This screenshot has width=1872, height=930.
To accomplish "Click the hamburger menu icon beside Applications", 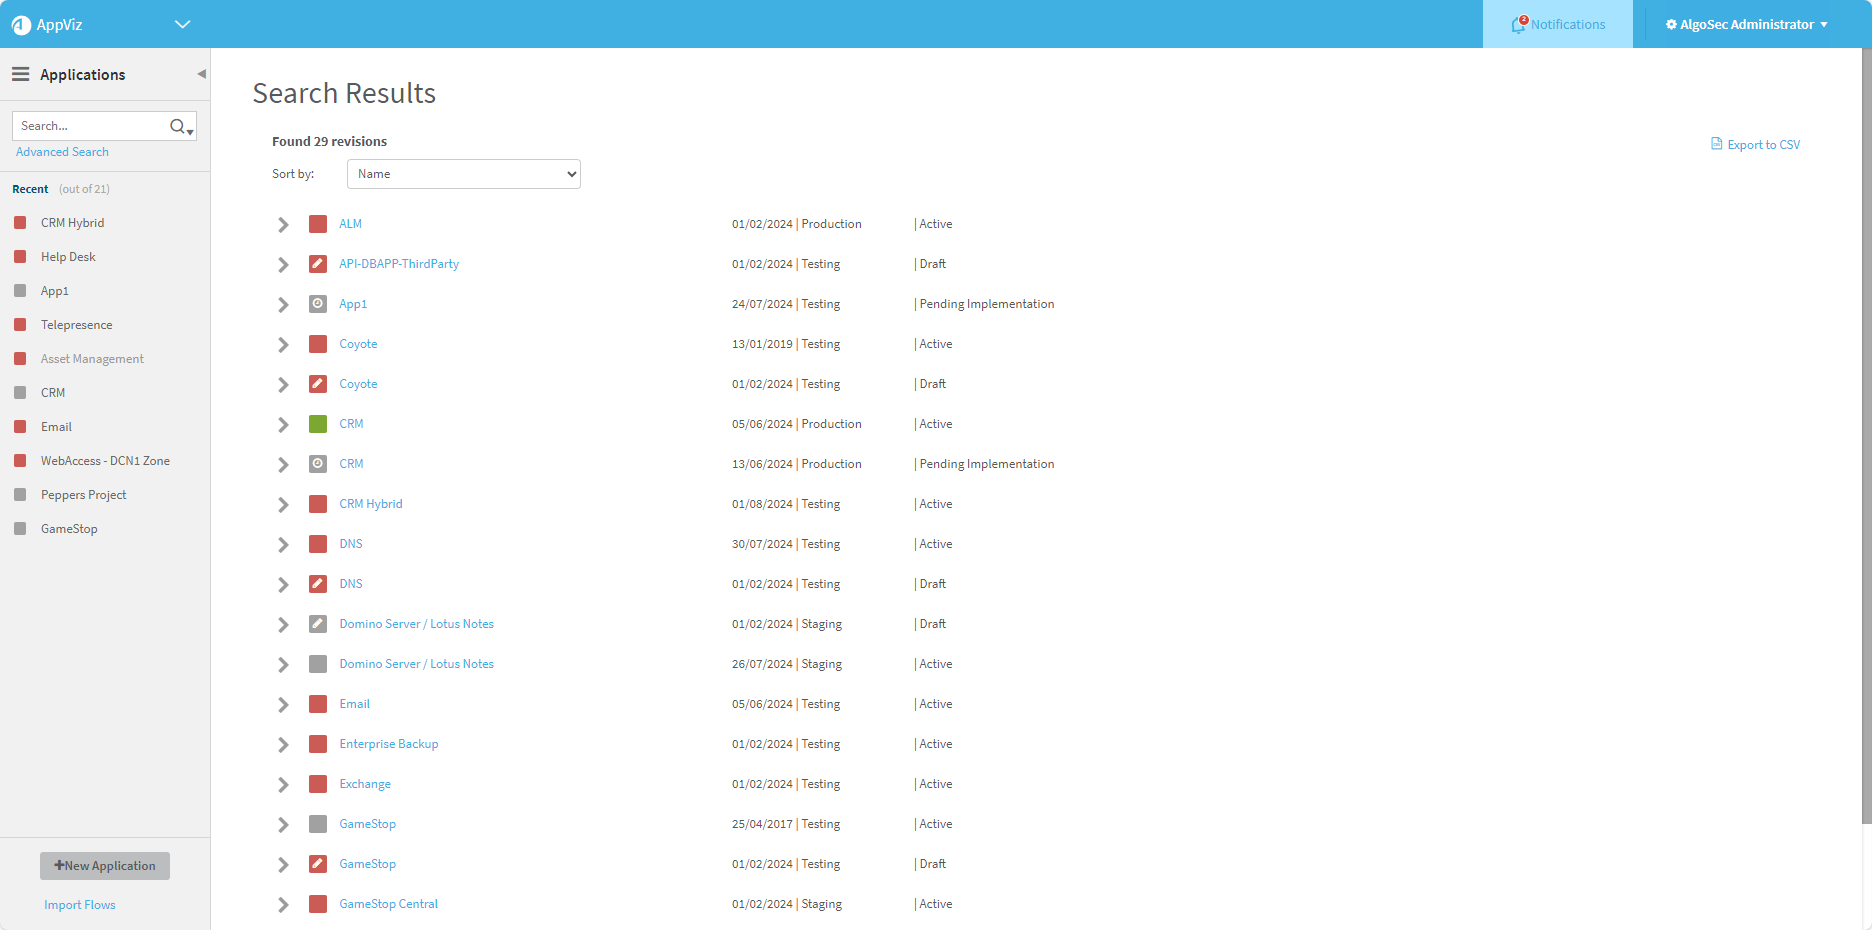I will (20, 74).
